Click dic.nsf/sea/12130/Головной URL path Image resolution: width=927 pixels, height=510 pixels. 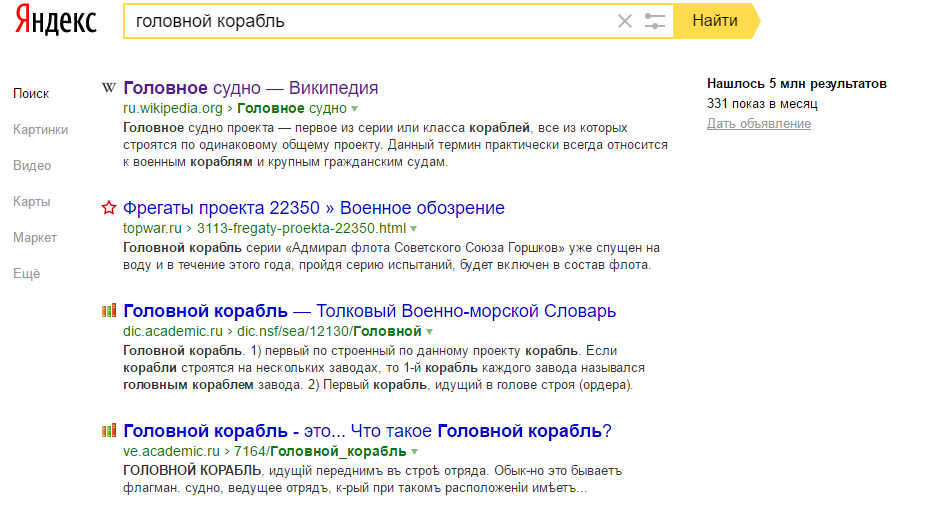click(329, 331)
